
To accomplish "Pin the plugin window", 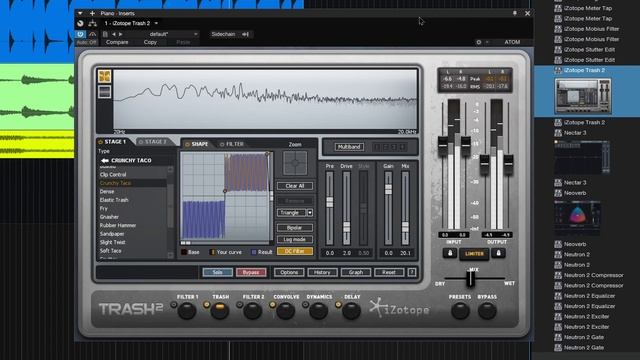I will coord(515,13).
